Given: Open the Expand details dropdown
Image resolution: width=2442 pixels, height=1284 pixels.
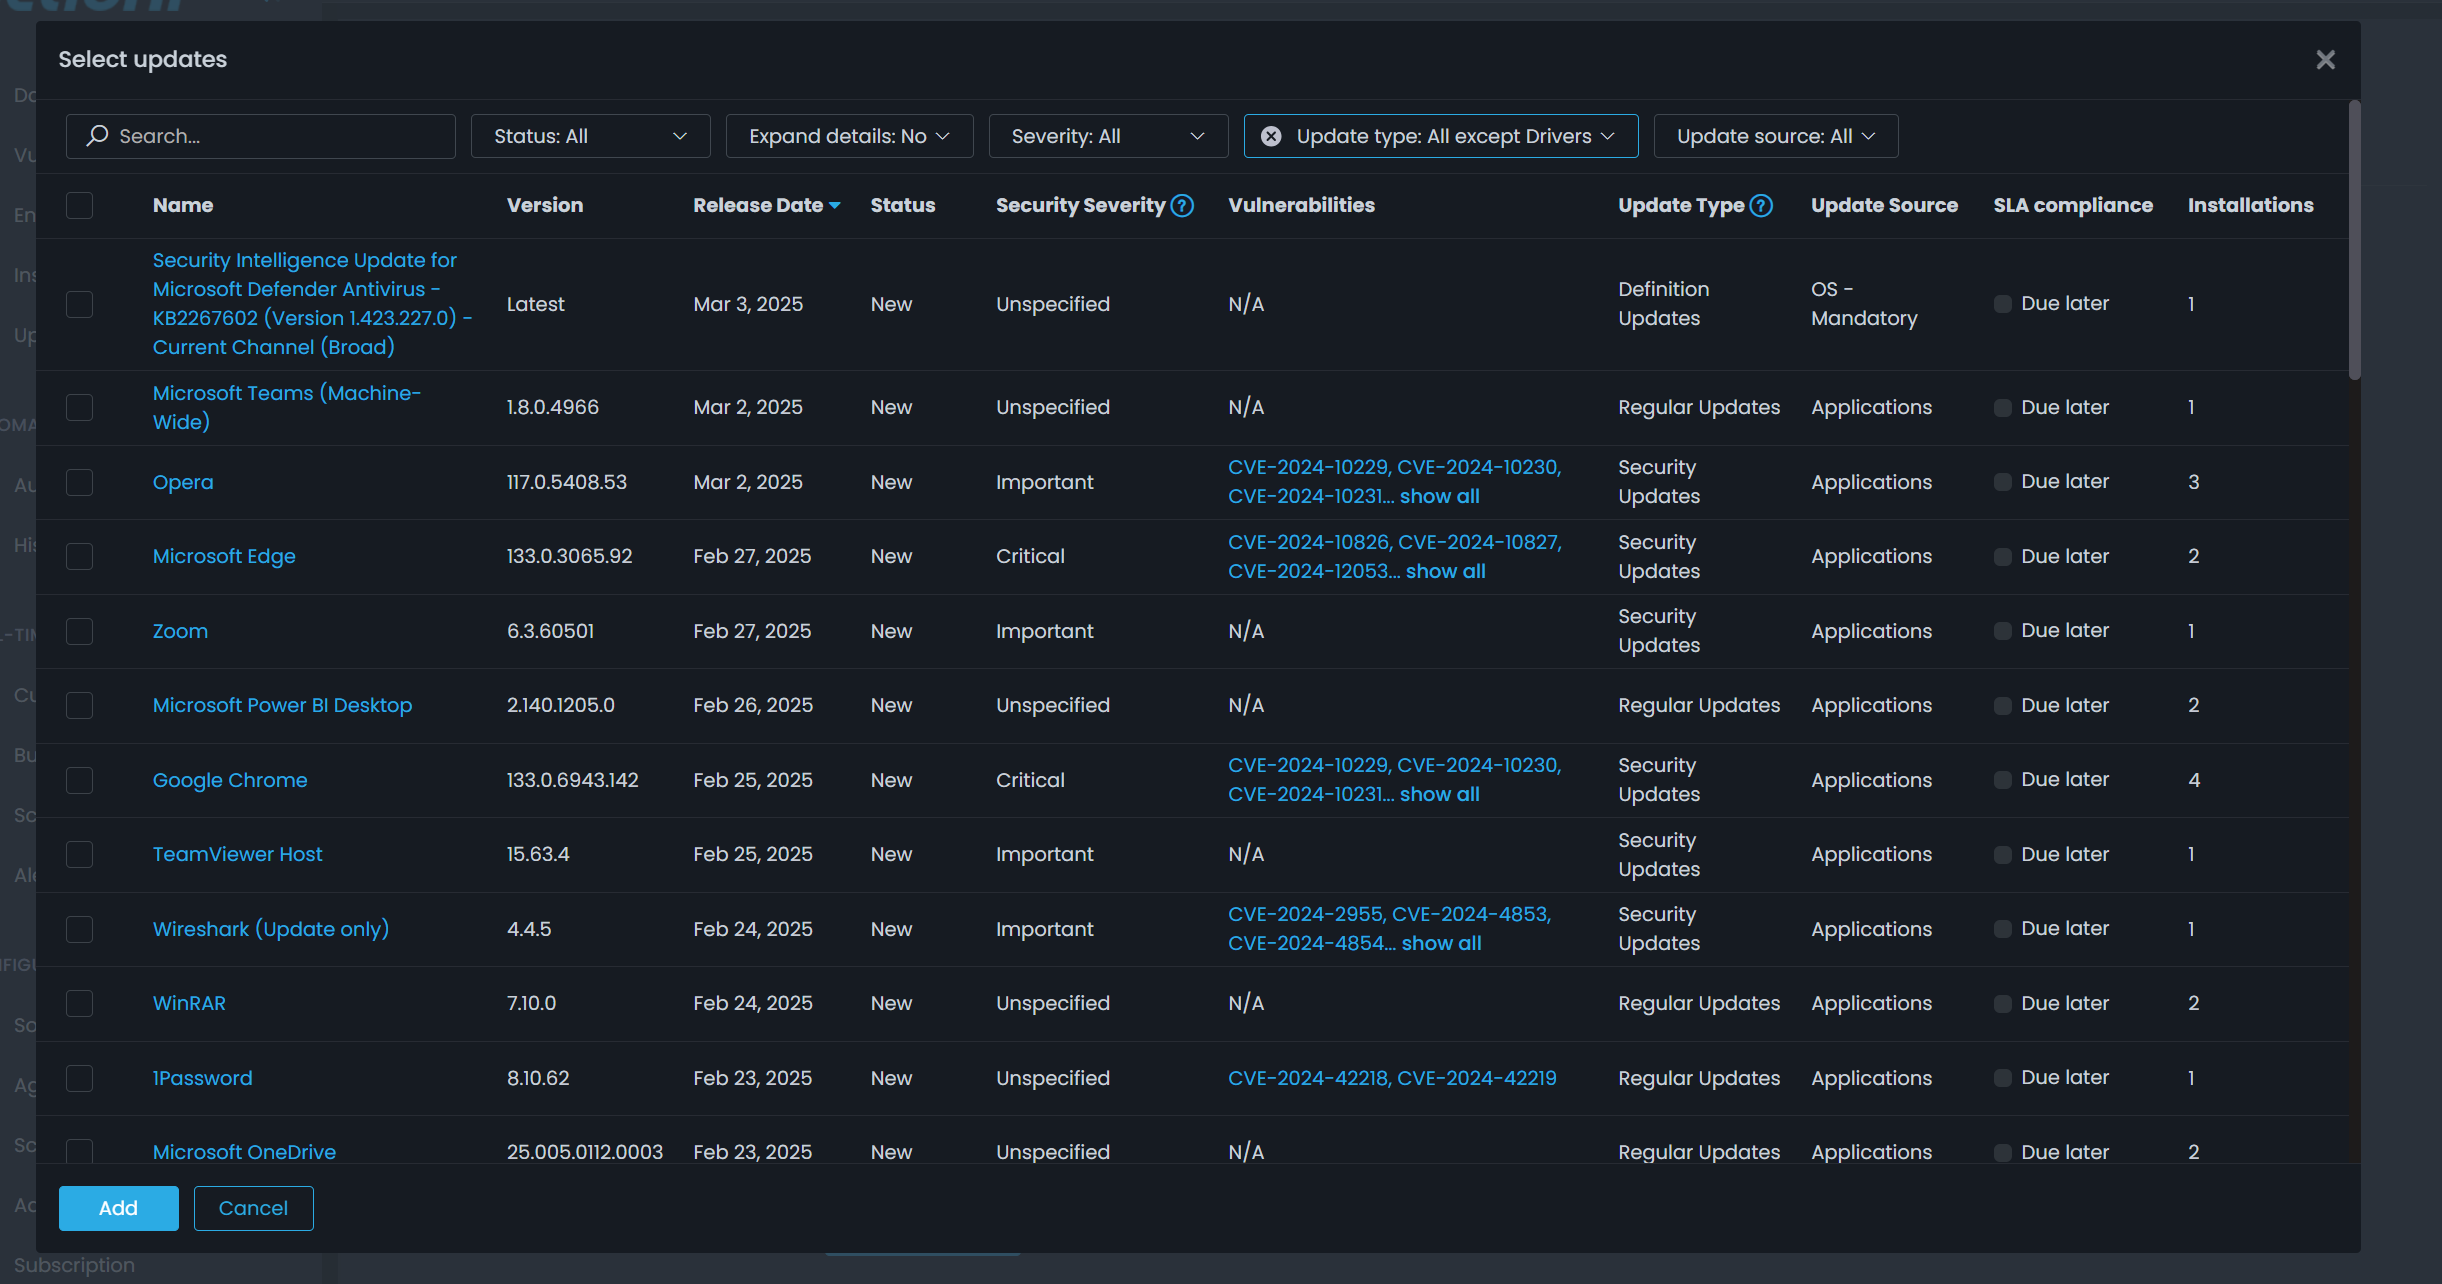Looking at the screenshot, I should click(848, 135).
